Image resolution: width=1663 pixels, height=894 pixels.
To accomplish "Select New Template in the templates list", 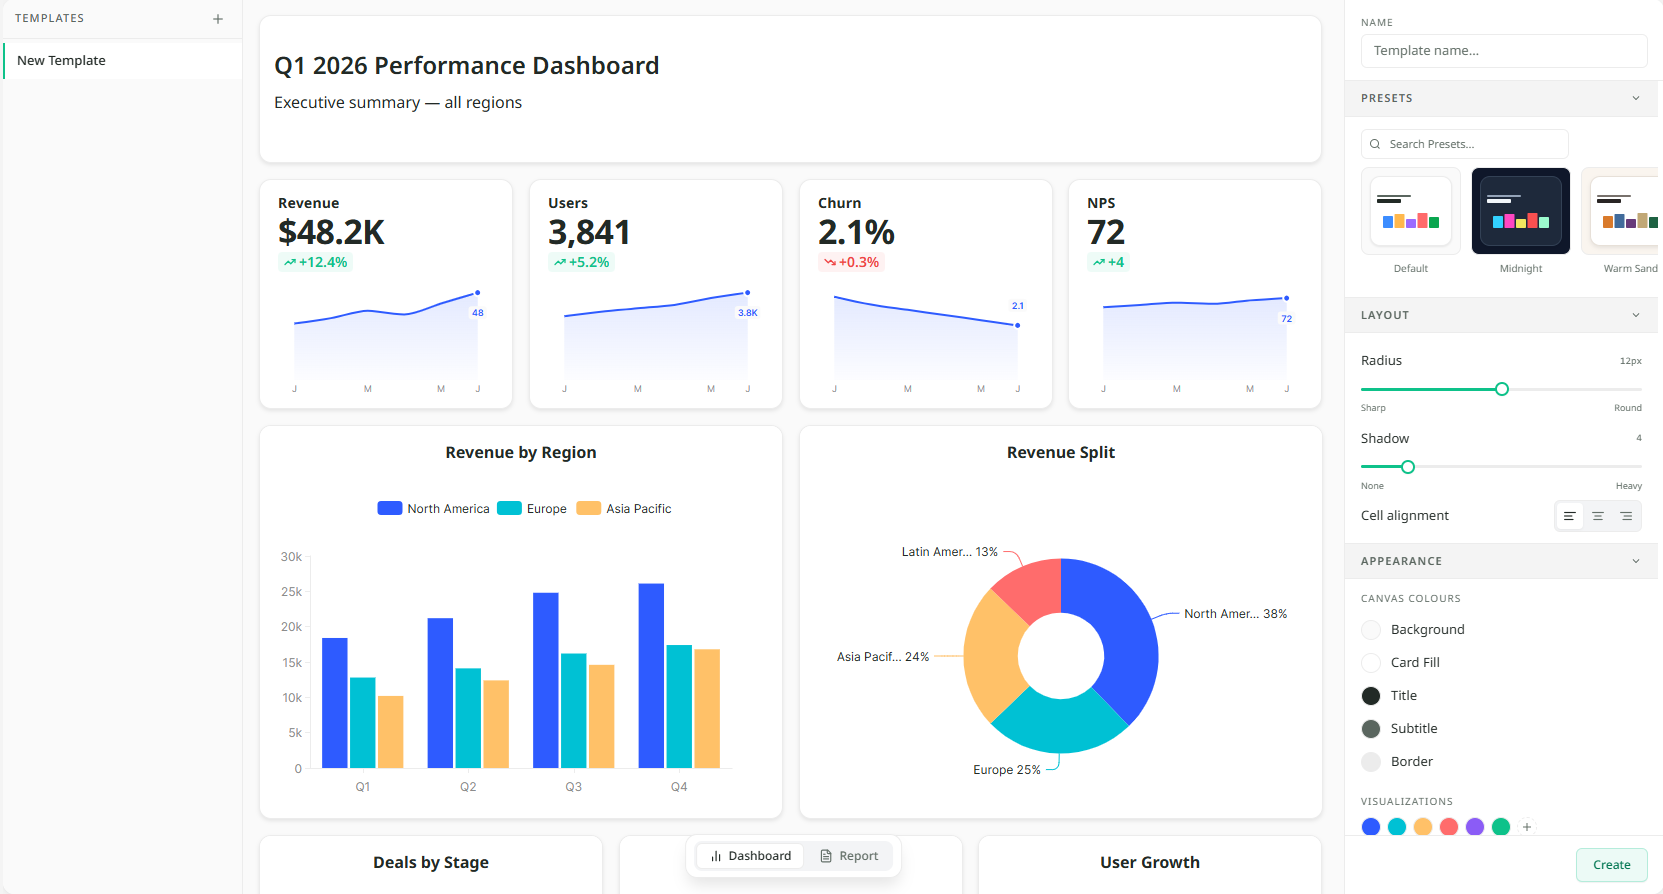I will pyautogui.click(x=122, y=61).
